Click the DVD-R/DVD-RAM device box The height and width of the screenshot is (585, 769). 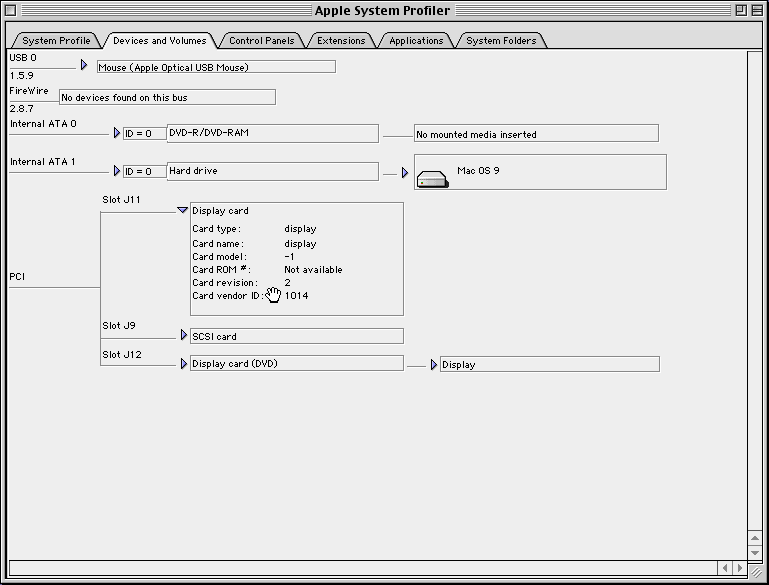click(x=273, y=133)
